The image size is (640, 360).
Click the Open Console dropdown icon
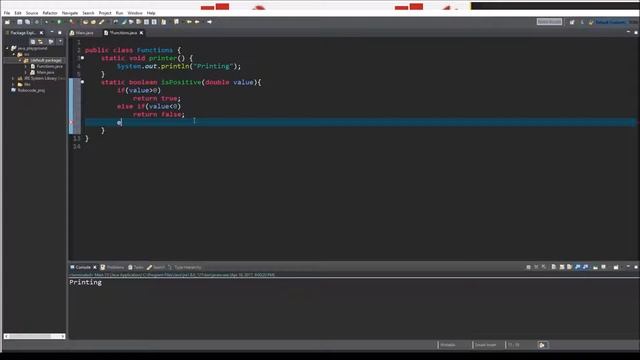(x=616, y=267)
